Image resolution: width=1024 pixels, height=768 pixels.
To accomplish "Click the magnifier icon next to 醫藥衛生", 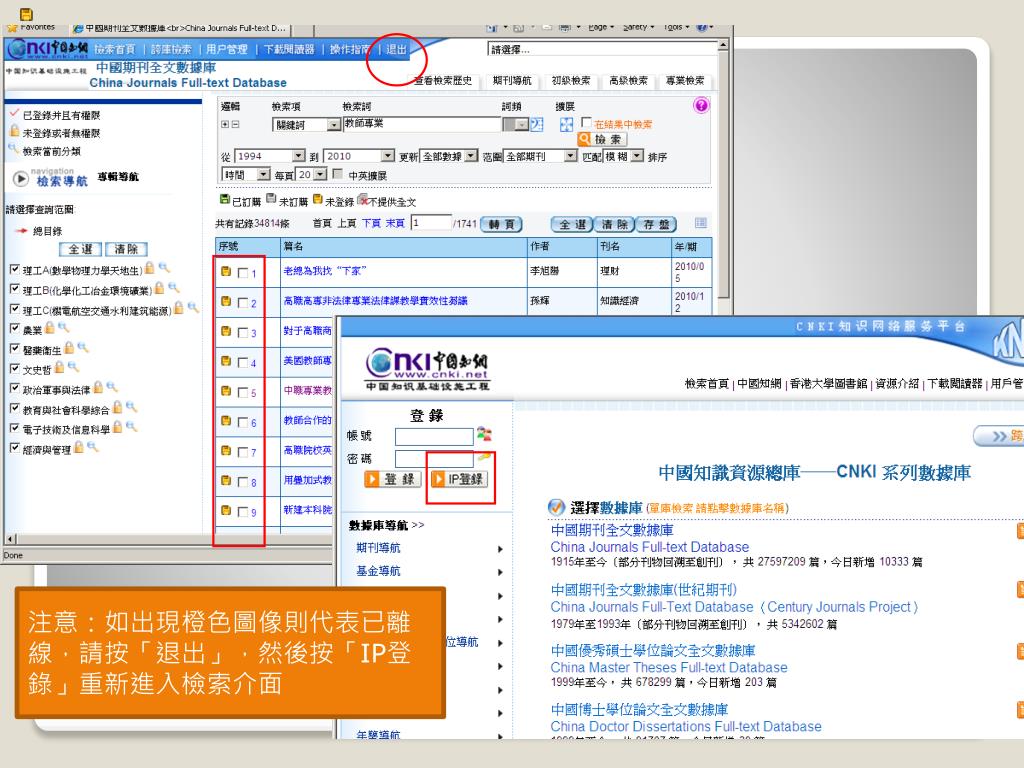I will (82, 347).
